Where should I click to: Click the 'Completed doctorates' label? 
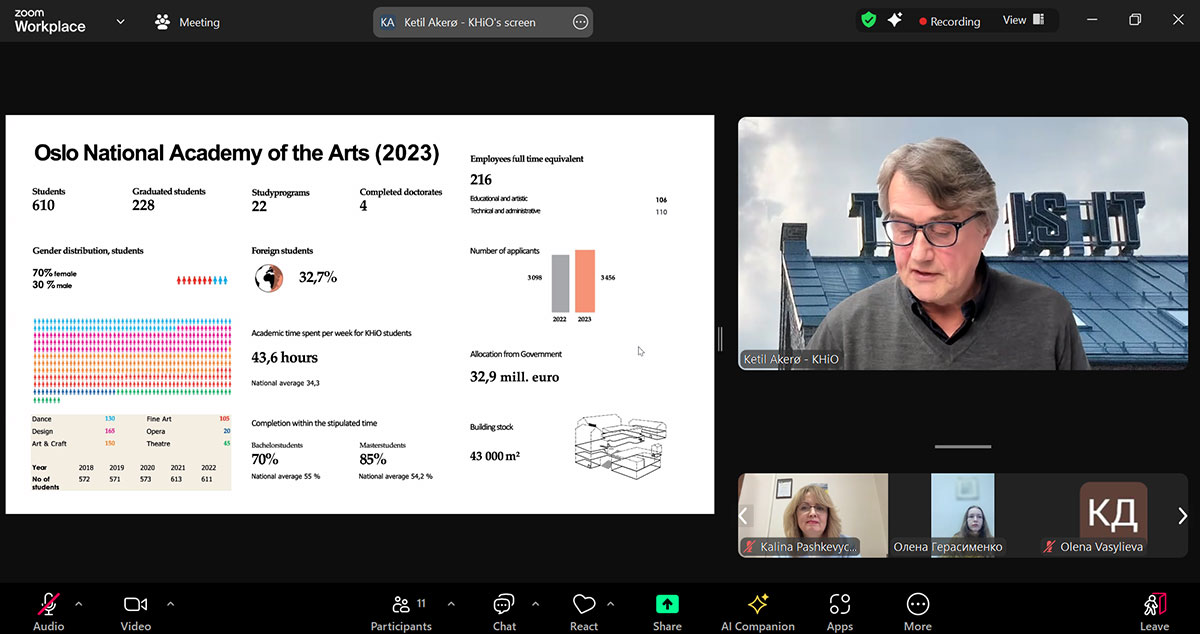pos(401,192)
